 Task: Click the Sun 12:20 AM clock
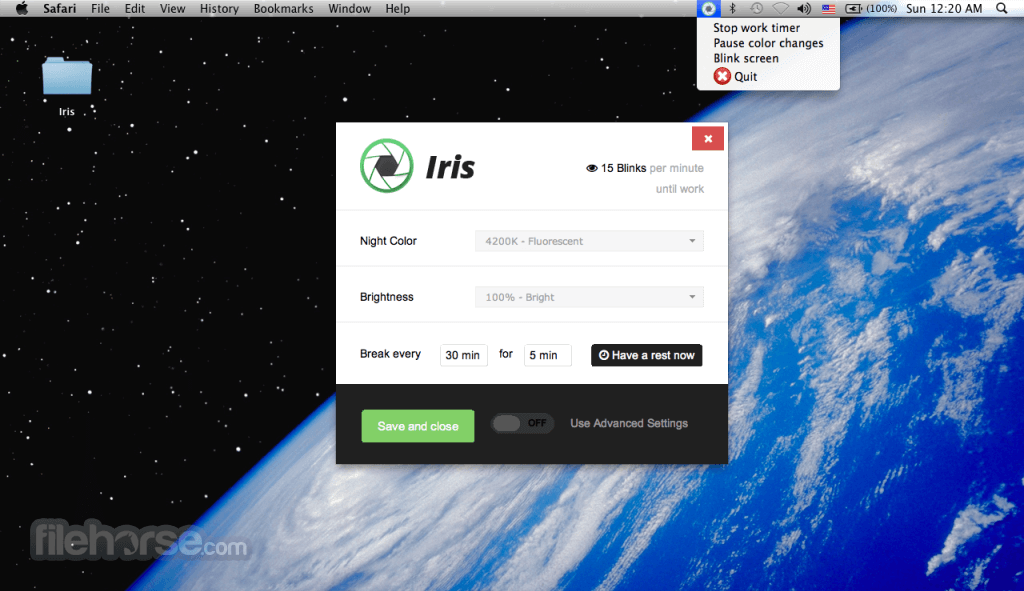944,8
